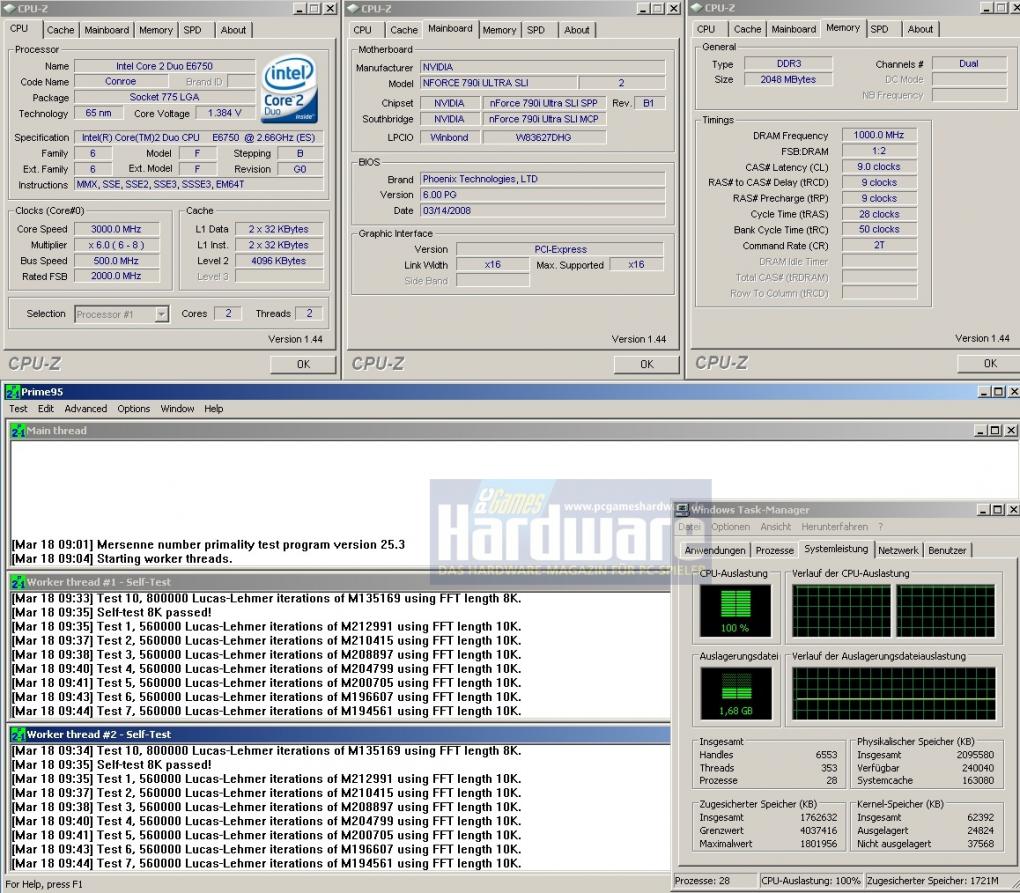Viewport: 1020px width, 893px height.
Task: Switch to Benutzer tab in Task-Manager
Action: pyautogui.click(x=946, y=550)
